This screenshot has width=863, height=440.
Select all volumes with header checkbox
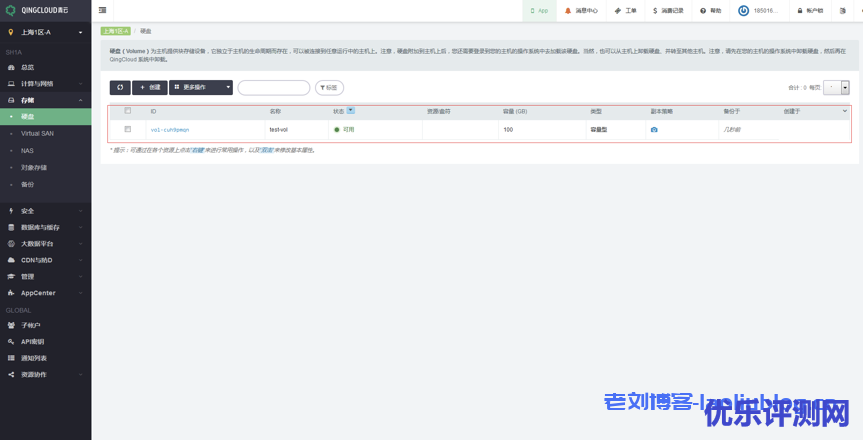pyautogui.click(x=128, y=111)
